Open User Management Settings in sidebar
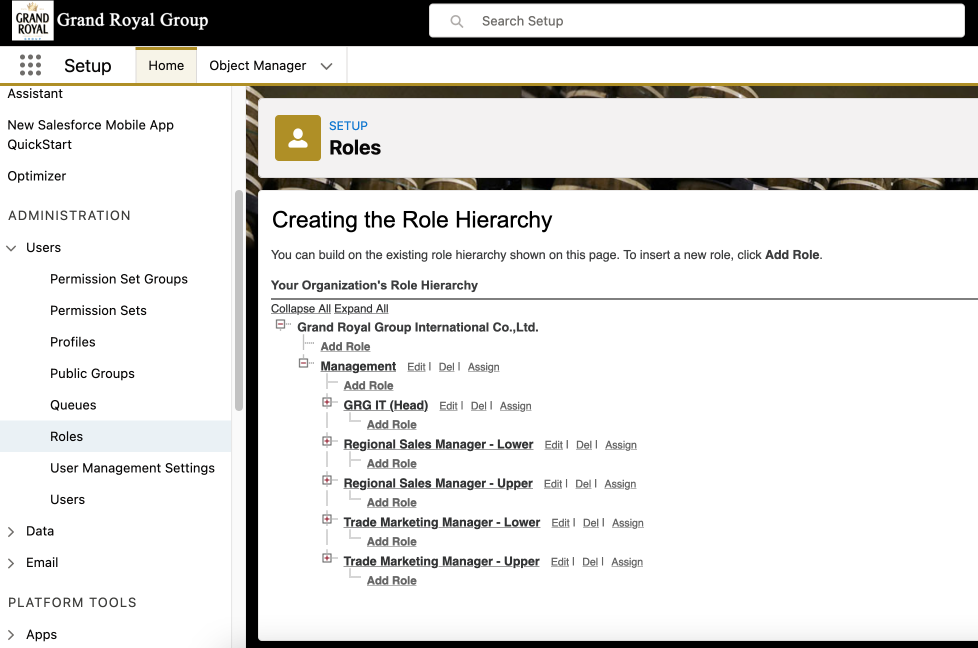The height and width of the screenshot is (648, 978). (132, 468)
